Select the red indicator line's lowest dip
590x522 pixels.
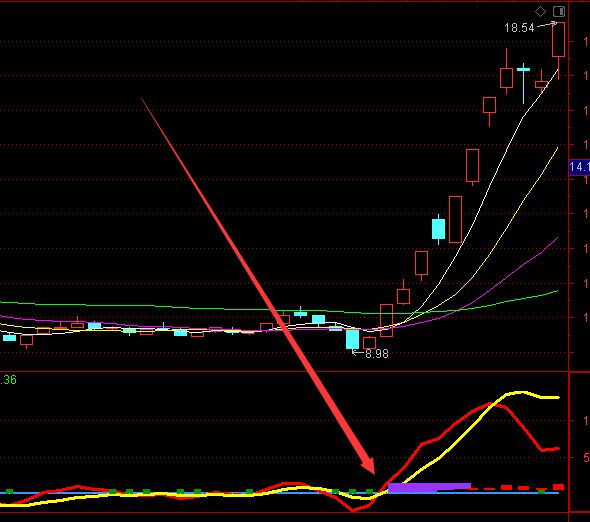[353, 510]
